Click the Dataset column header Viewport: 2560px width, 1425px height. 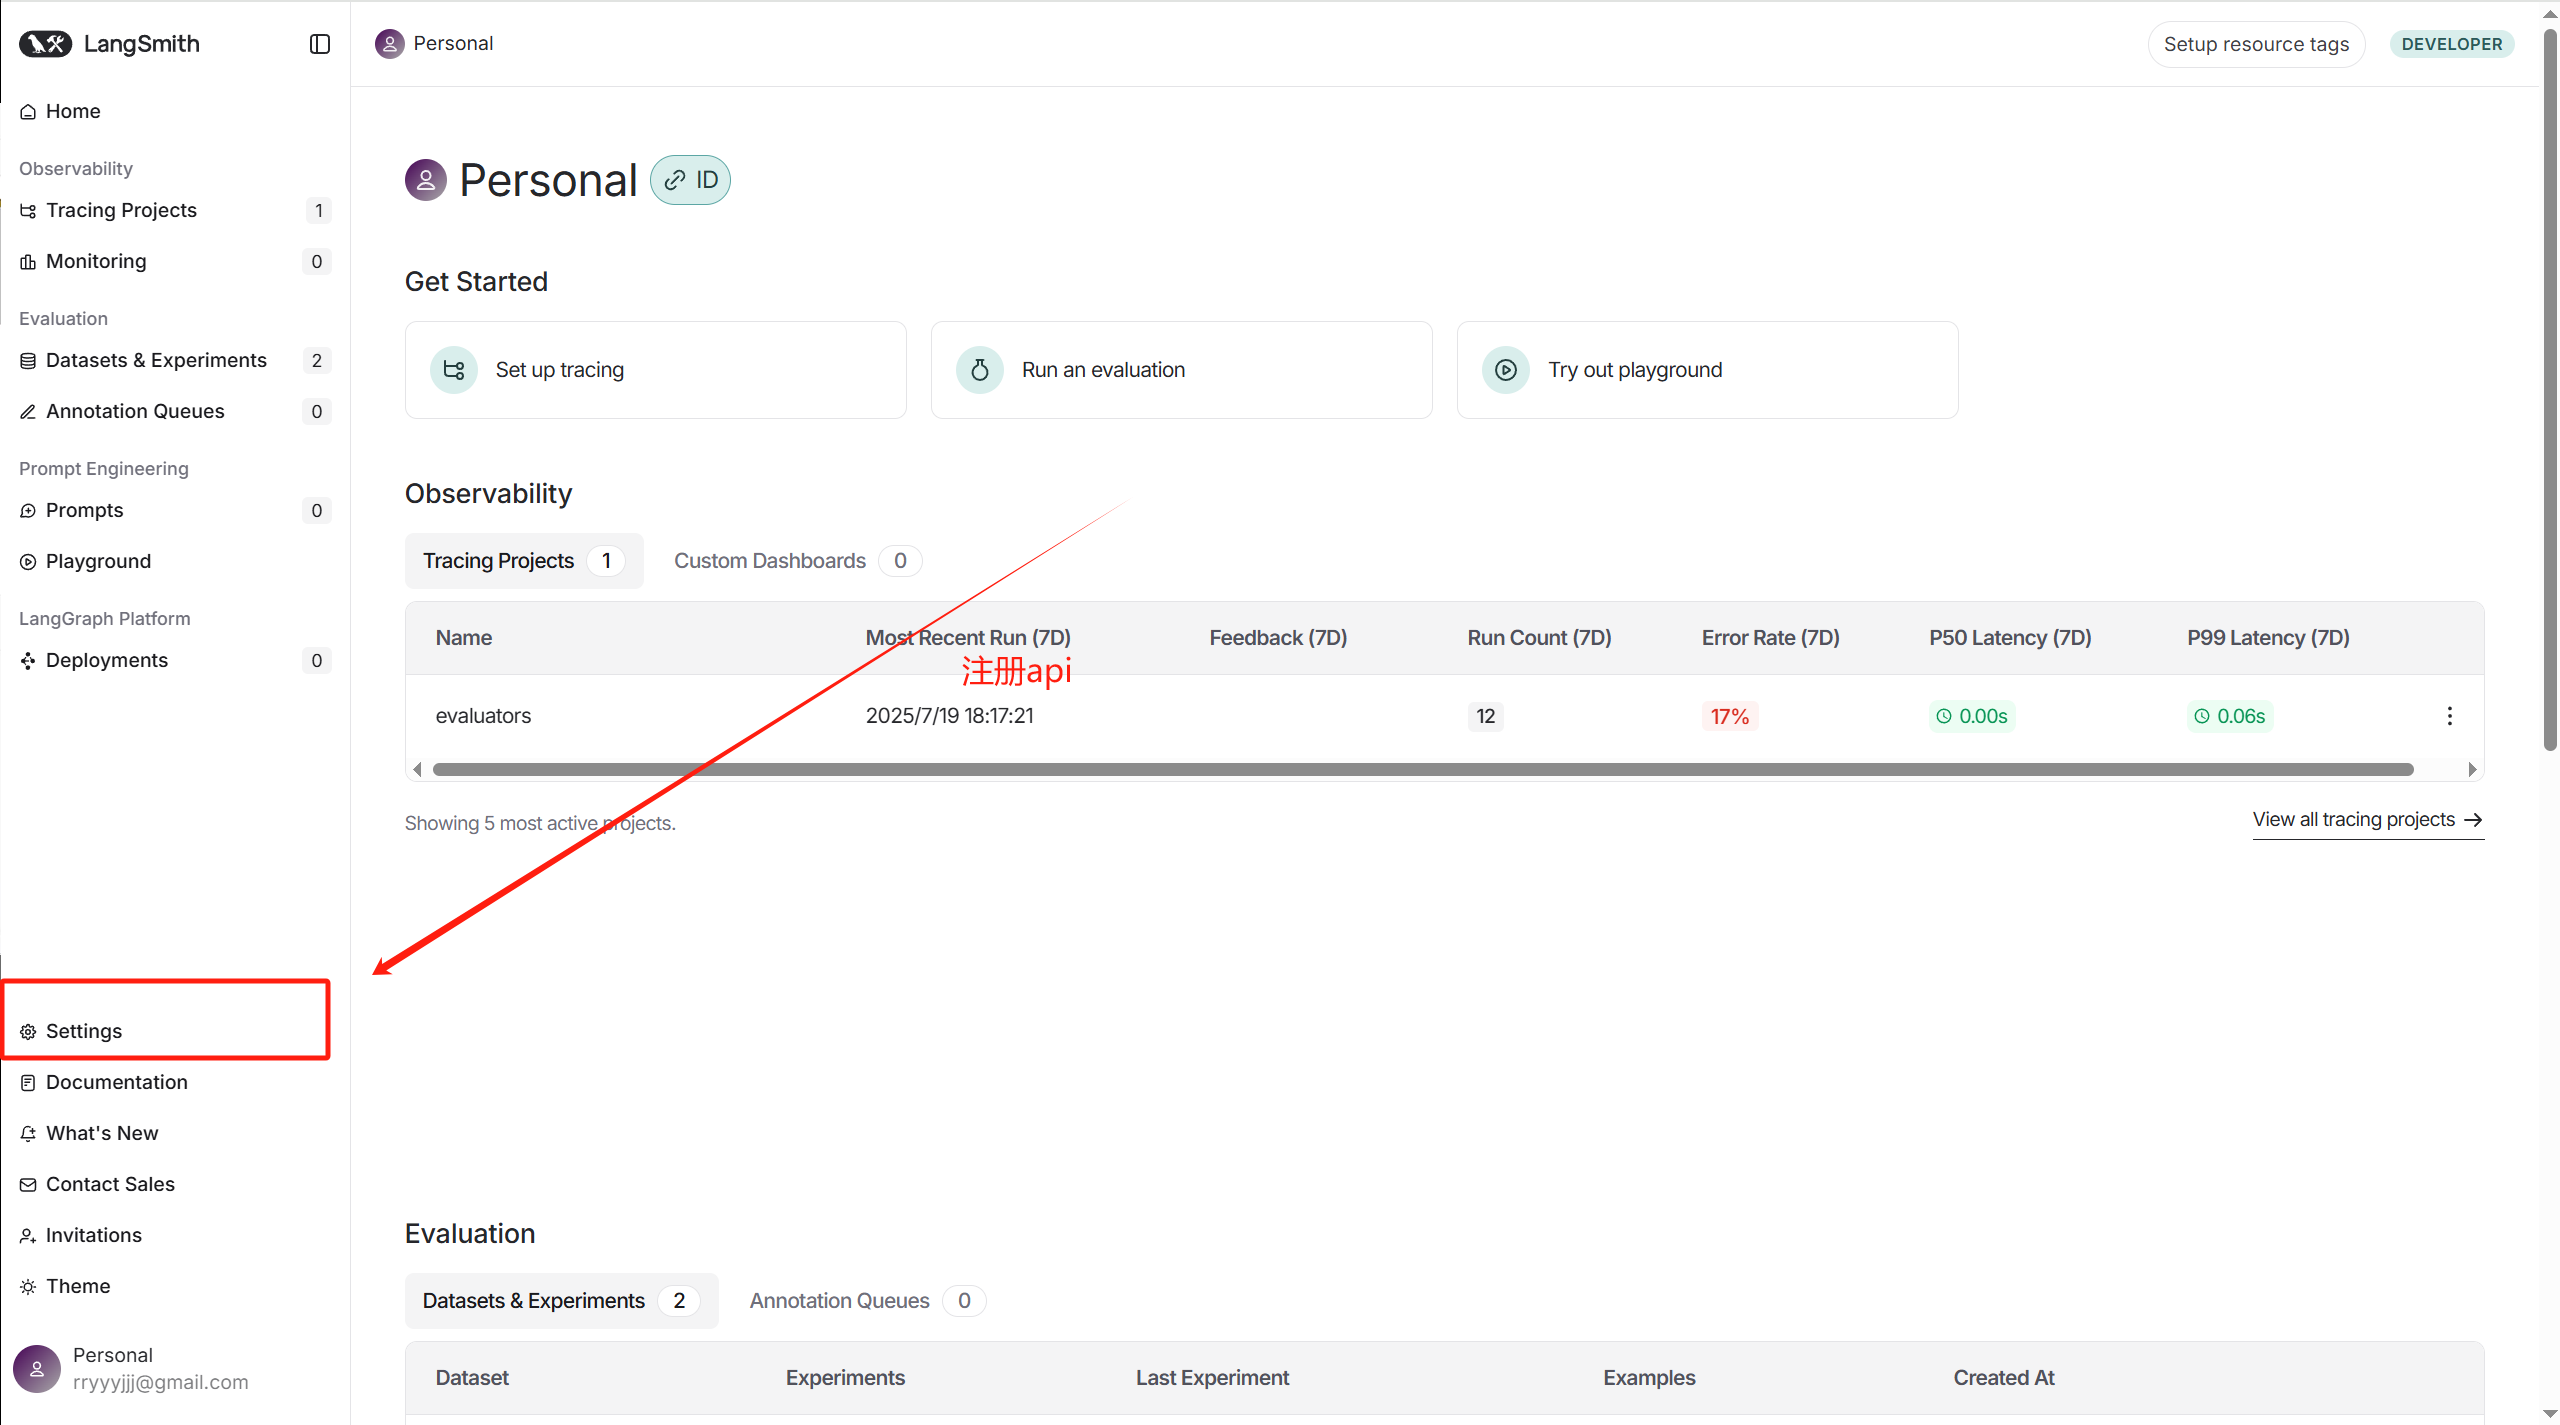point(472,1378)
